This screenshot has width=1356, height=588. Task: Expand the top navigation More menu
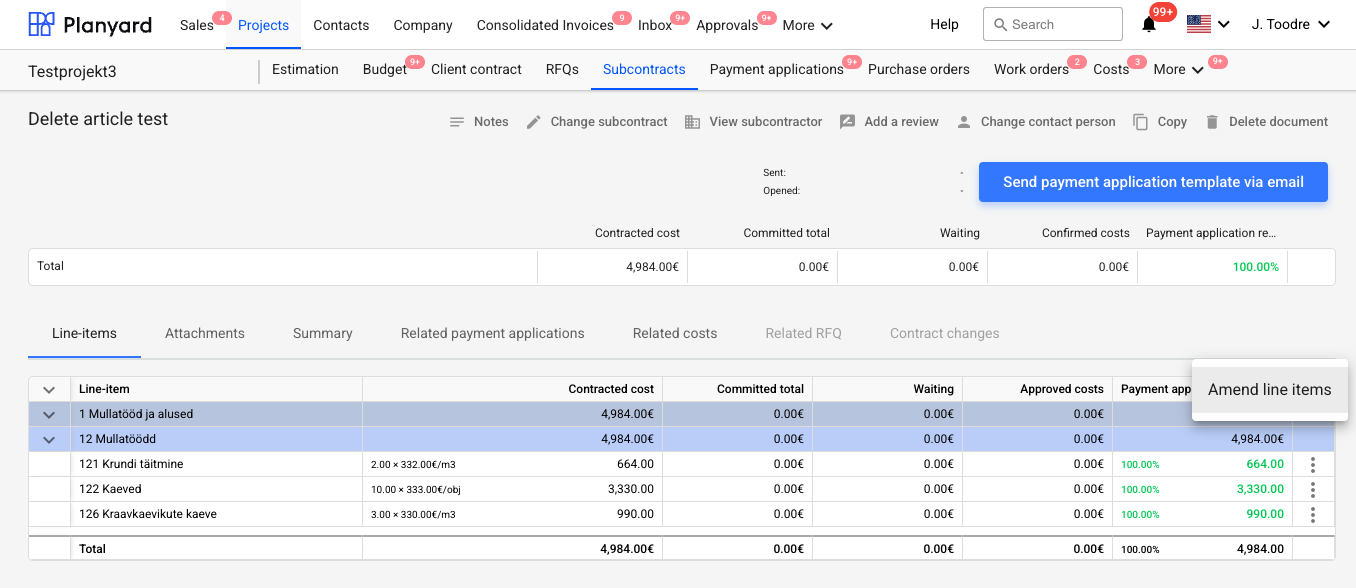tap(808, 25)
